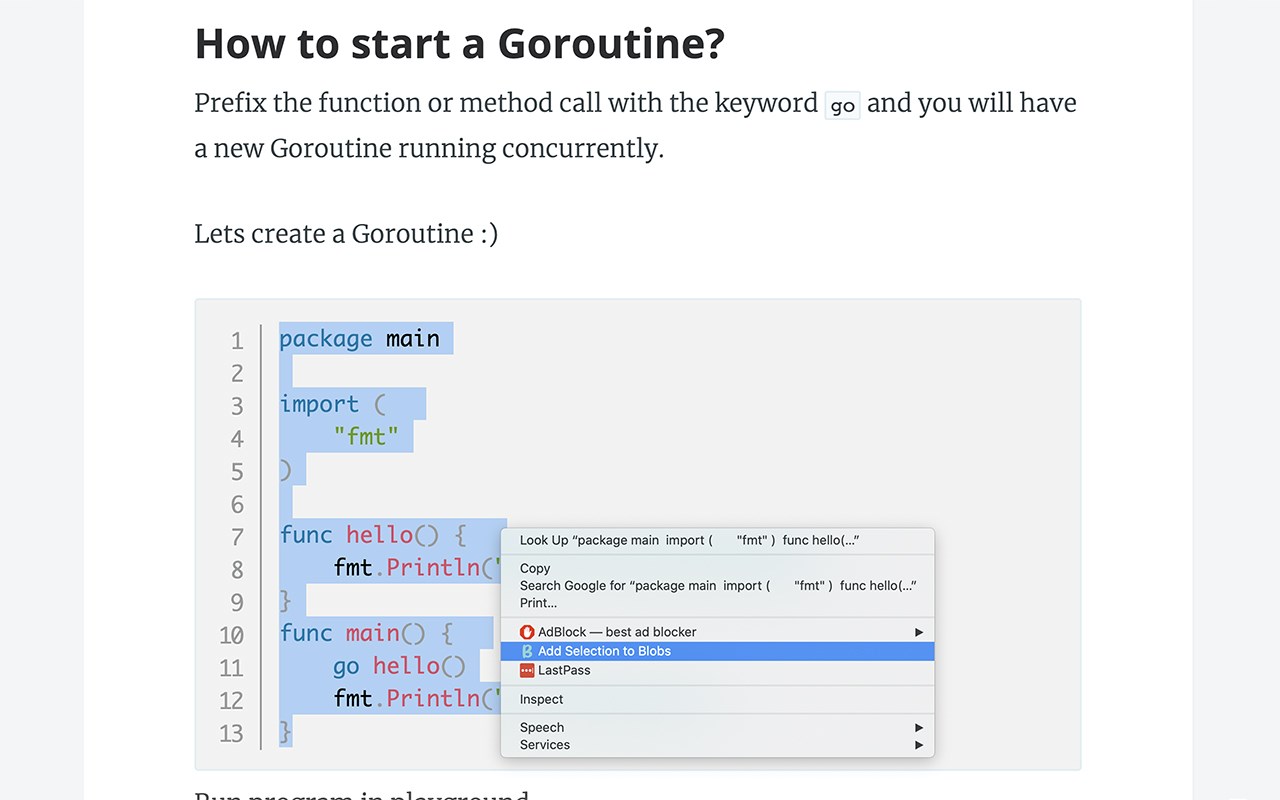Expand the AdBlock submenu arrow
The image size is (1280, 800).
919,632
